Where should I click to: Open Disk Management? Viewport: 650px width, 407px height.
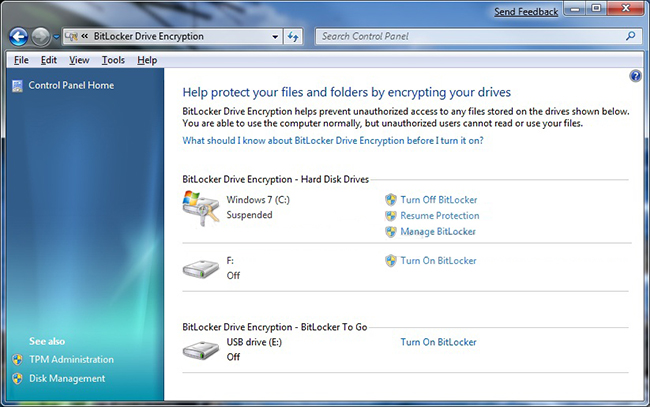coord(67,378)
